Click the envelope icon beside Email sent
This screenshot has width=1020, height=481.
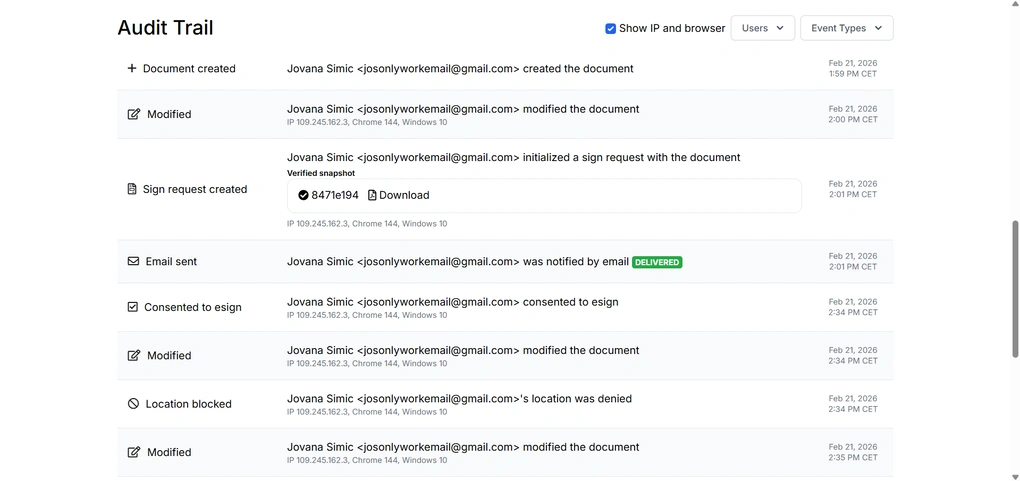click(133, 261)
